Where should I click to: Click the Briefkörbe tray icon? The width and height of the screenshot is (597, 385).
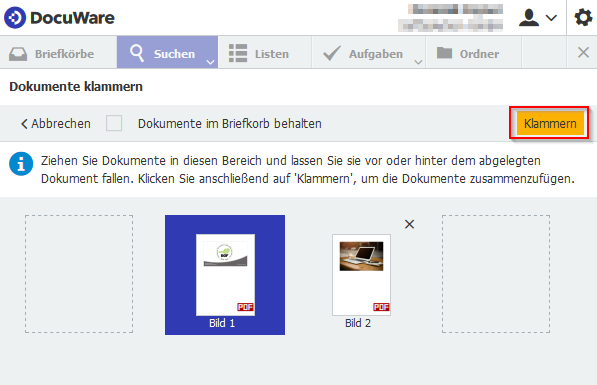pyautogui.click(x=18, y=54)
